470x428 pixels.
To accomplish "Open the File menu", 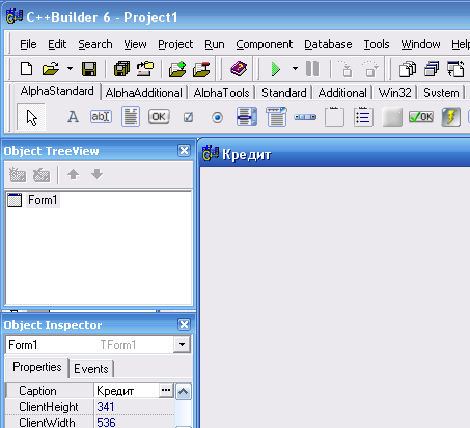I will 28,44.
